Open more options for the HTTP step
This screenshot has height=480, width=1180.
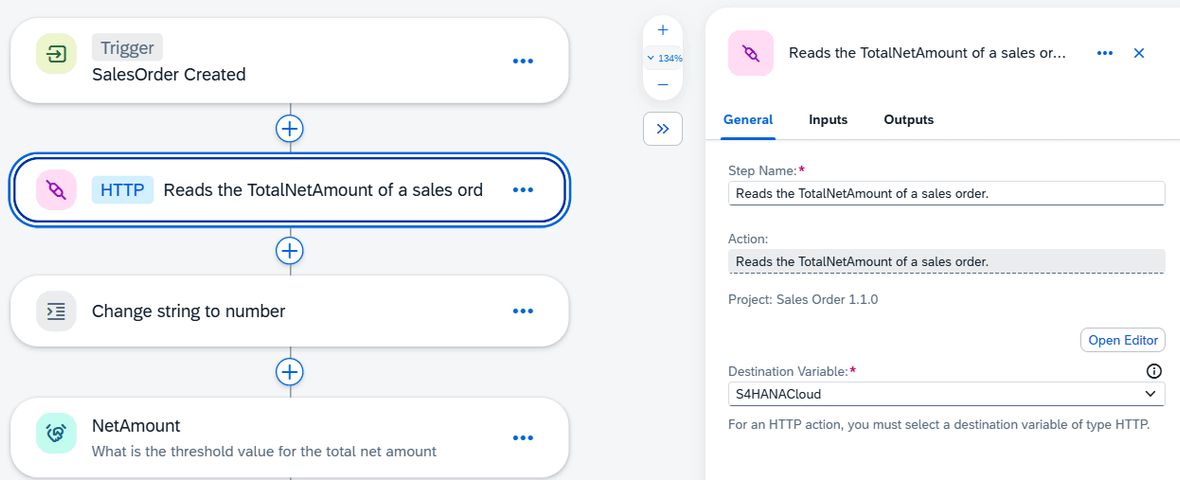(x=523, y=190)
